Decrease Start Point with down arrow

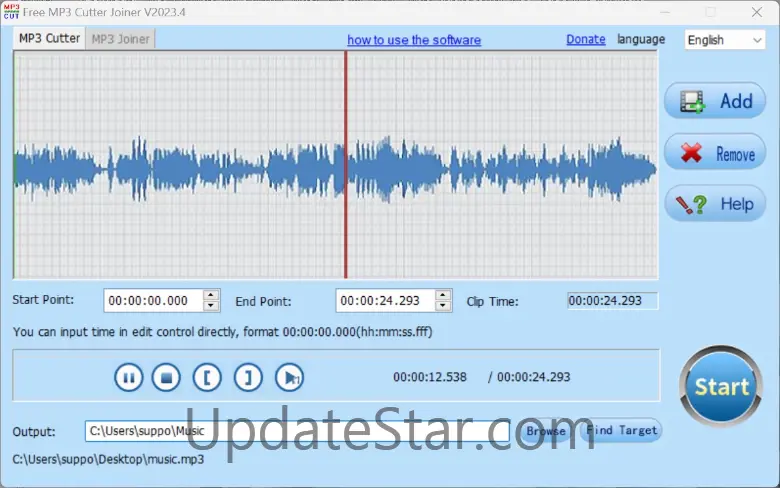(211, 306)
